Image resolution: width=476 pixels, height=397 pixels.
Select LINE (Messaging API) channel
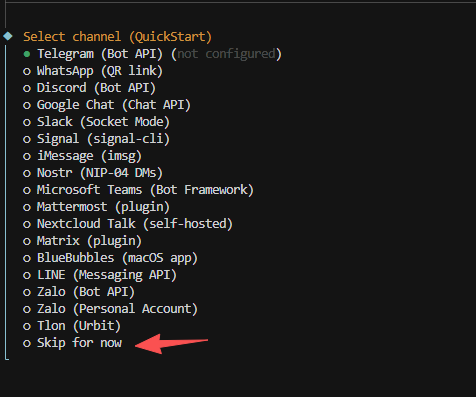[100, 275]
